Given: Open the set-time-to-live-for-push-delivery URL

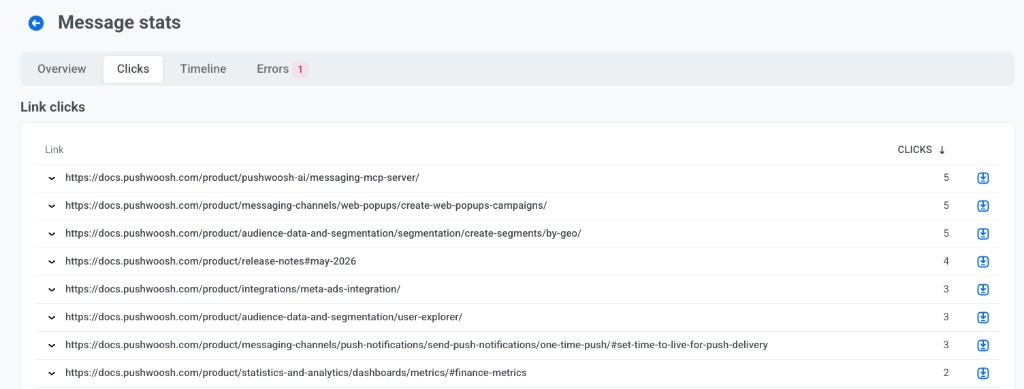Looking at the screenshot, I should [416, 345].
